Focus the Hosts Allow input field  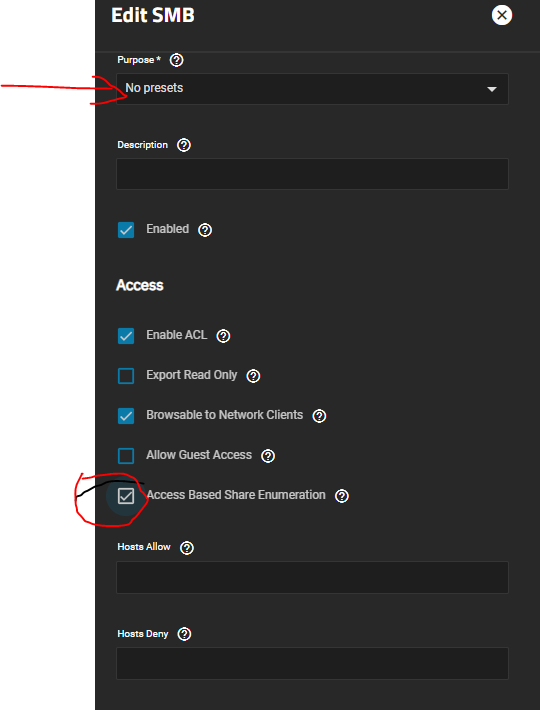coord(312,577)
